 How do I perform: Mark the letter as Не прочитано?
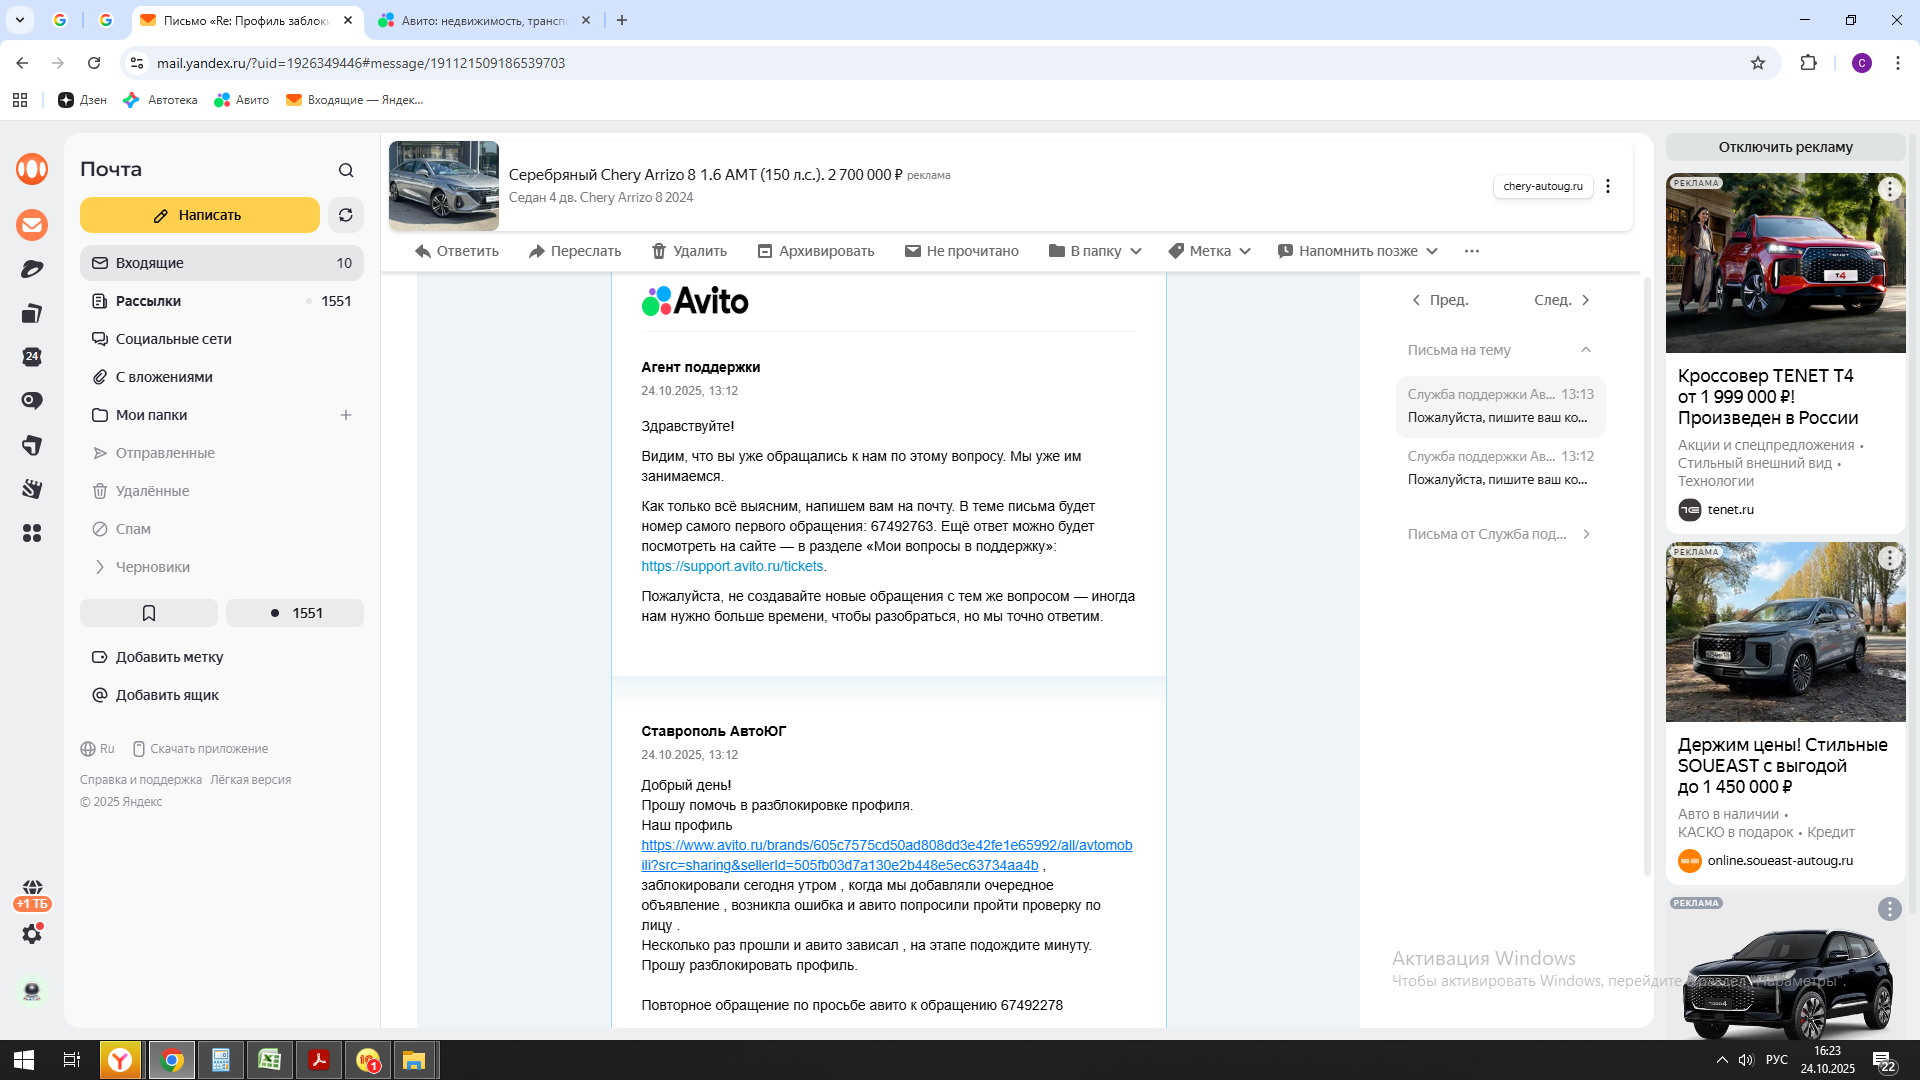pyautogui.click(x=962, y=251)
